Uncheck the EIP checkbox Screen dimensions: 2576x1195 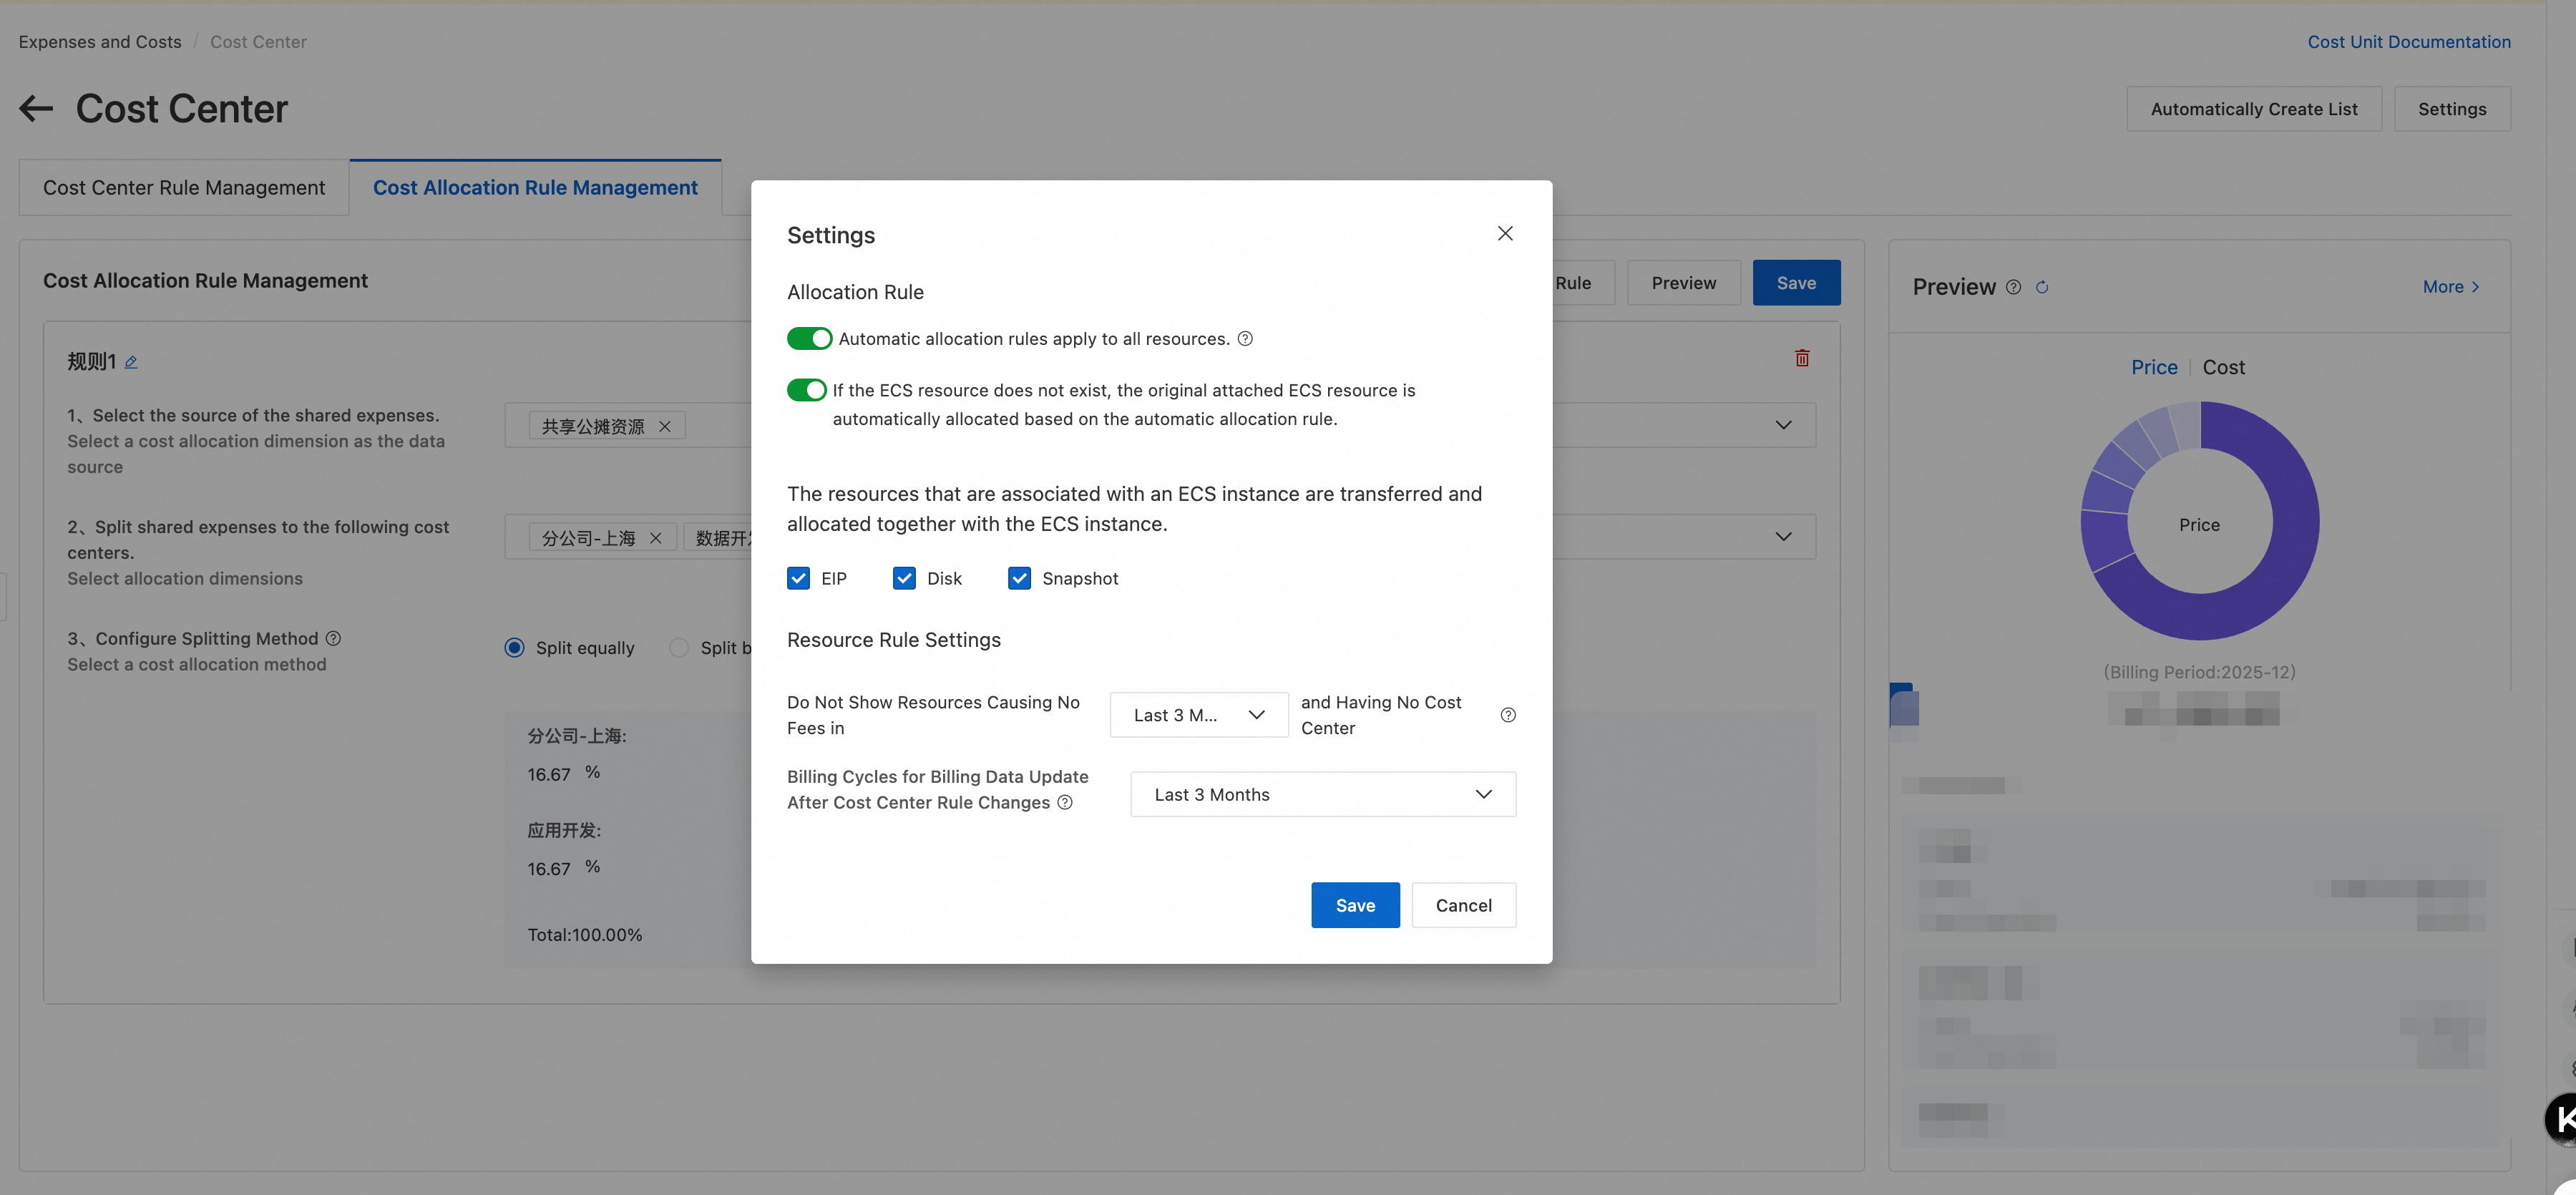click(x=798, y=579)
